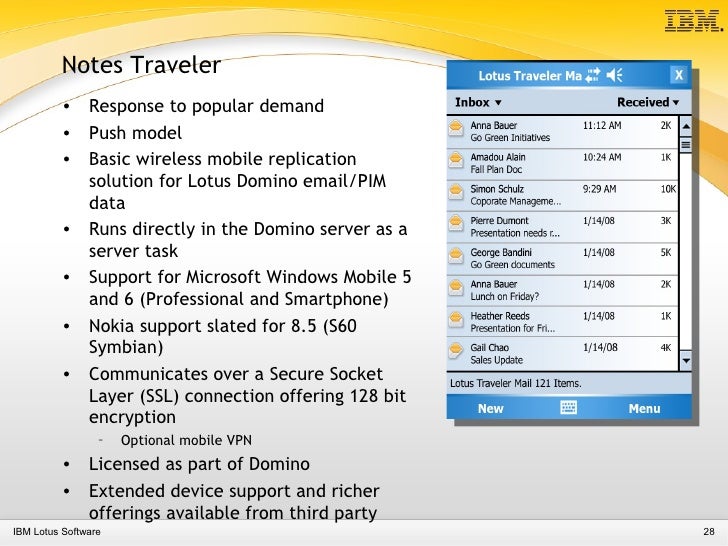
Task: Open email from Heather Reeds
Action: coord(500,316)
